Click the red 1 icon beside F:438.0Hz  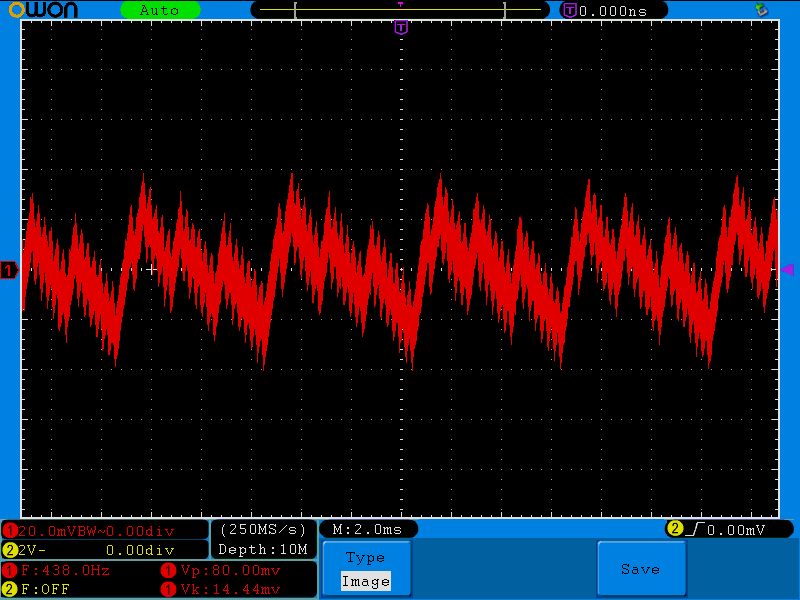10,570
